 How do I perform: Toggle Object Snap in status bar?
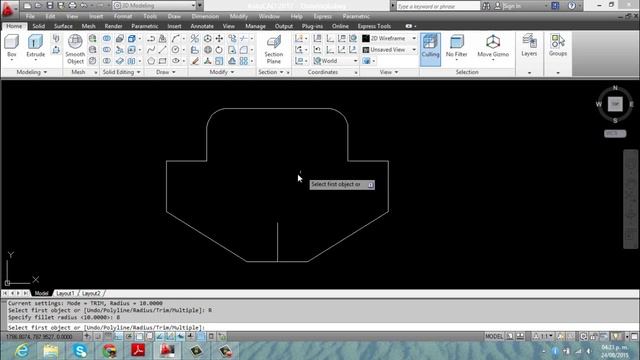click(x=139, y=337)
